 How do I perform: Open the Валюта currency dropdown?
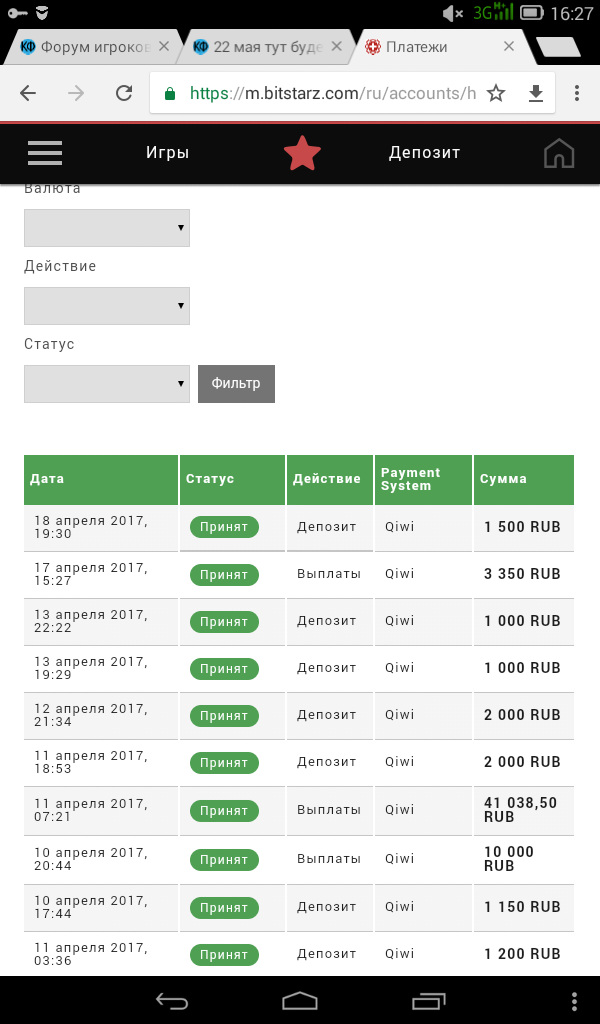(106, 227)
